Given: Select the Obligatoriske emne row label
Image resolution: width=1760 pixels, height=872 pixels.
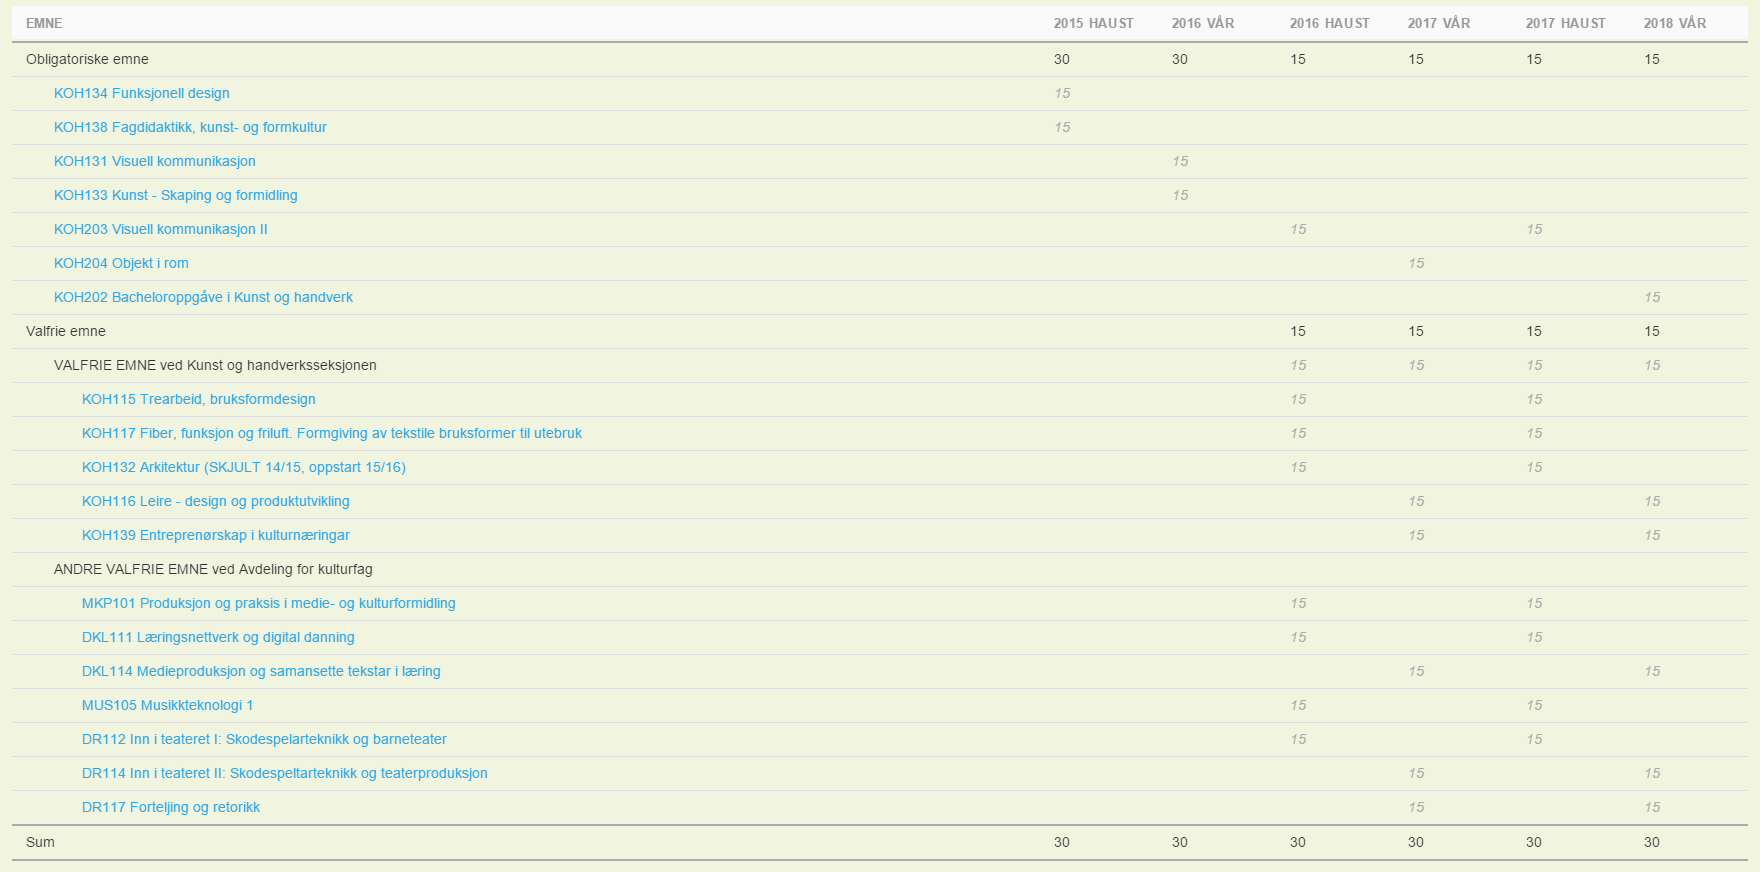Looking at the screenshot, I should [x=87, y=59].
